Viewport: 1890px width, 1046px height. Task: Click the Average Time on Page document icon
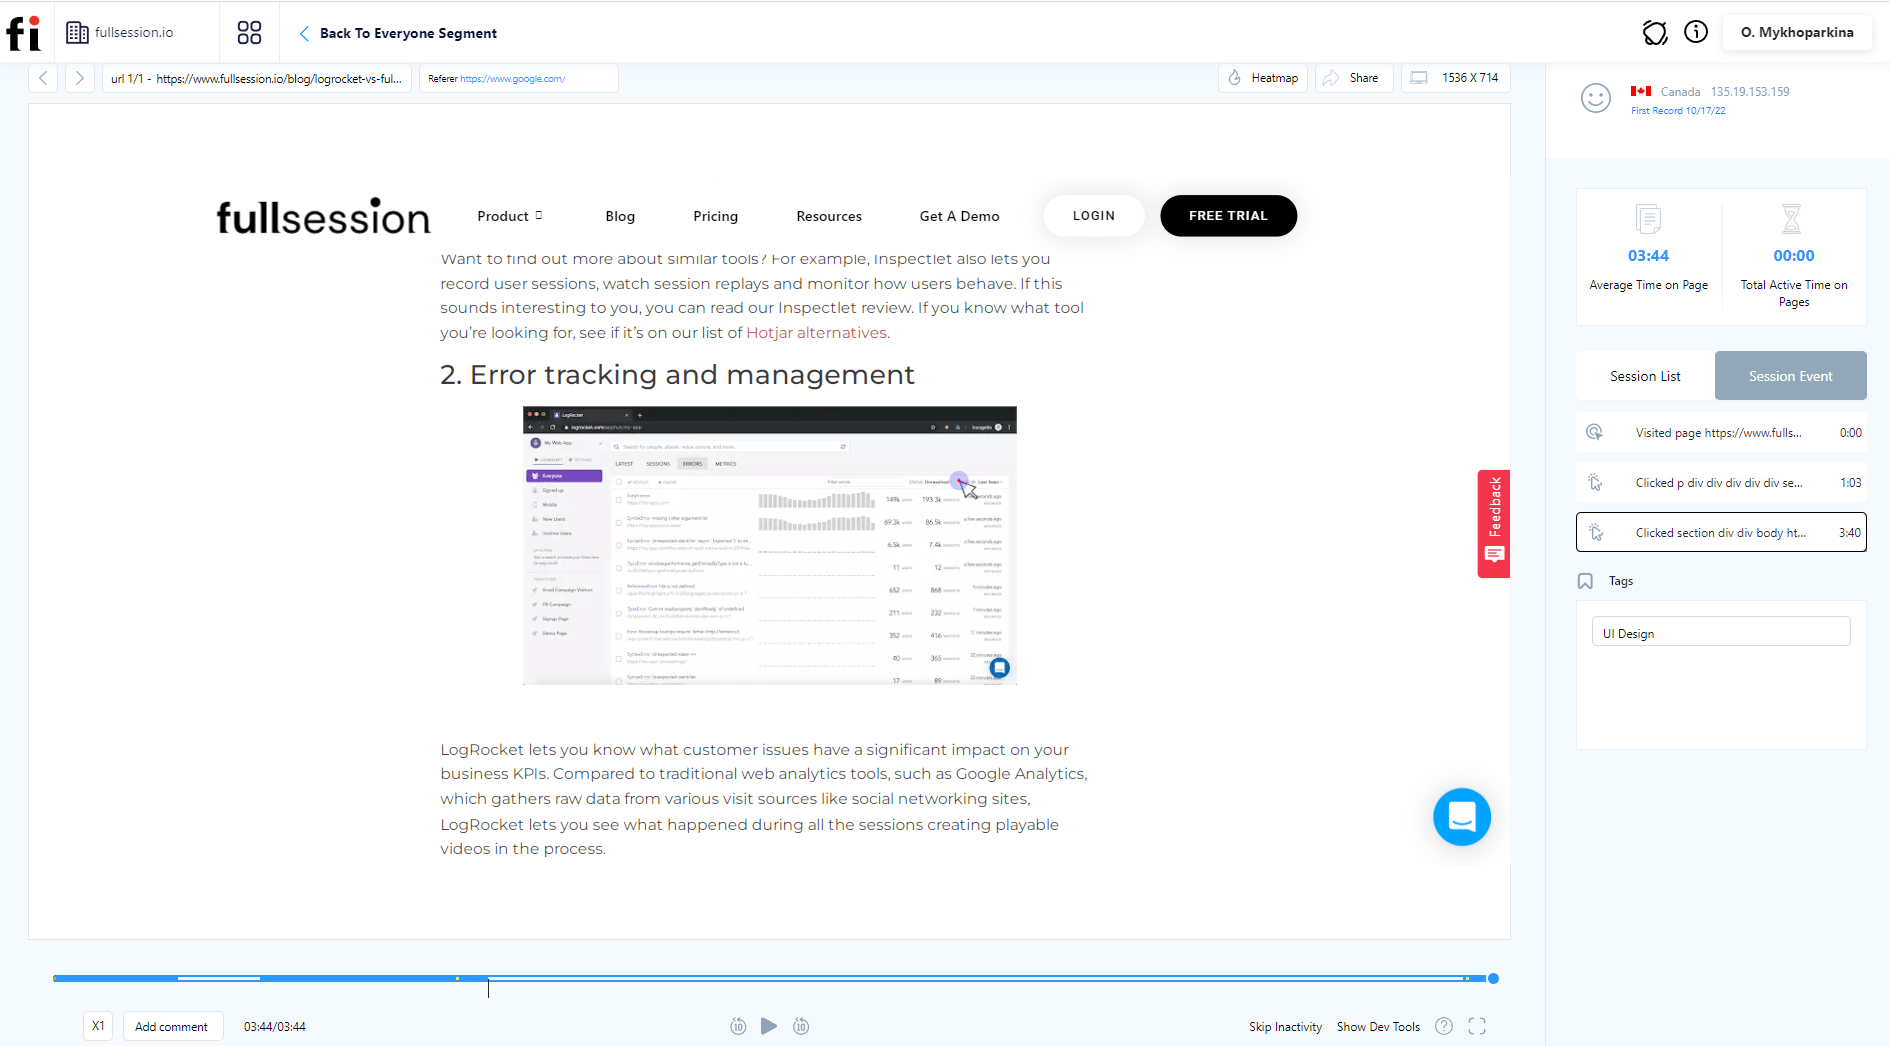point(1648,219)
